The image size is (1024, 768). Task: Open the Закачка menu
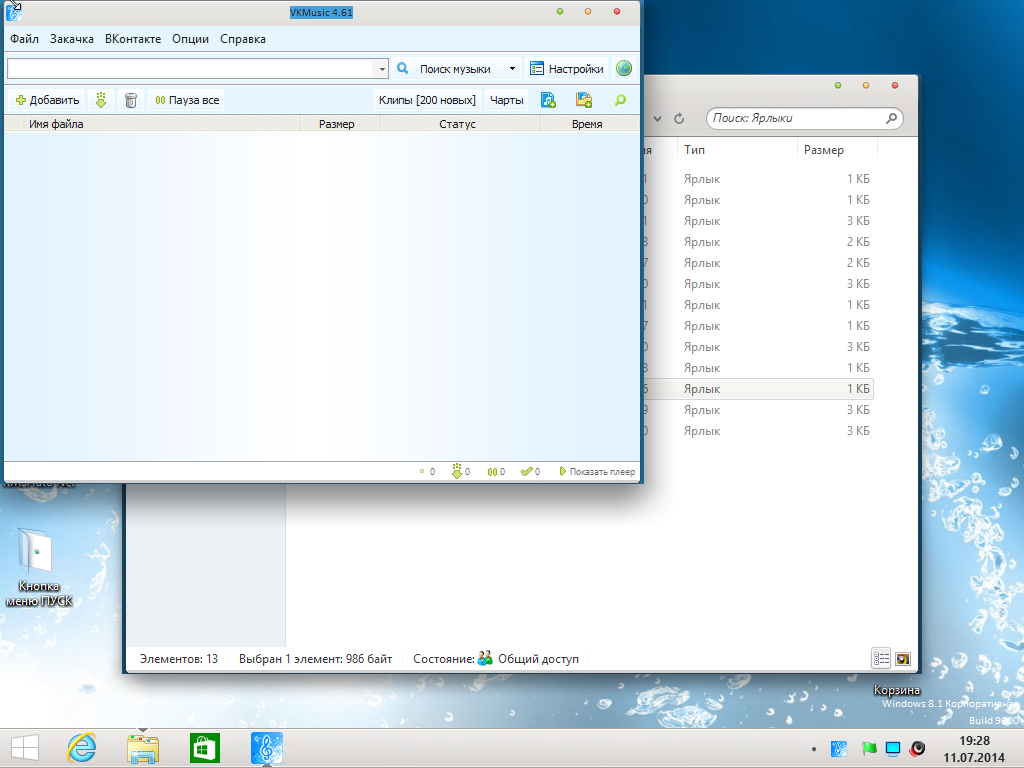coord(72,39)
